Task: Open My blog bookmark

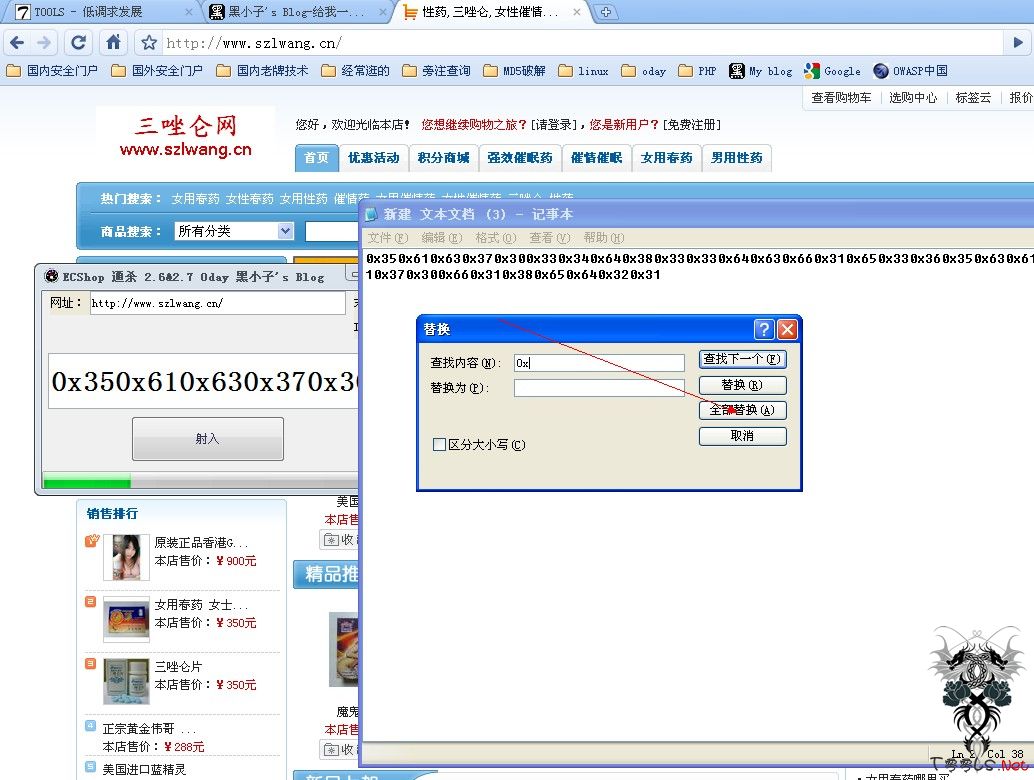Action: click(760, 71)
